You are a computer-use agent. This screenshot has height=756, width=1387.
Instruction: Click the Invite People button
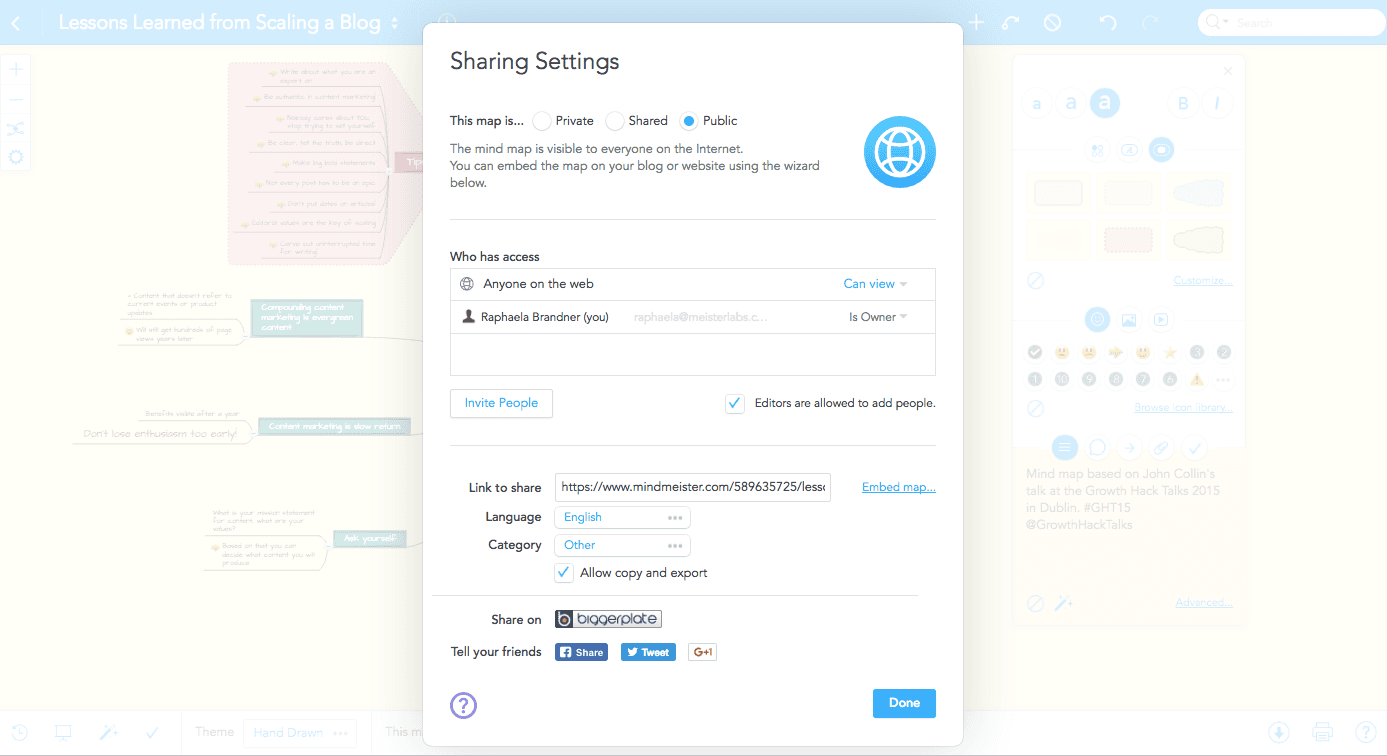pos(501,403)
